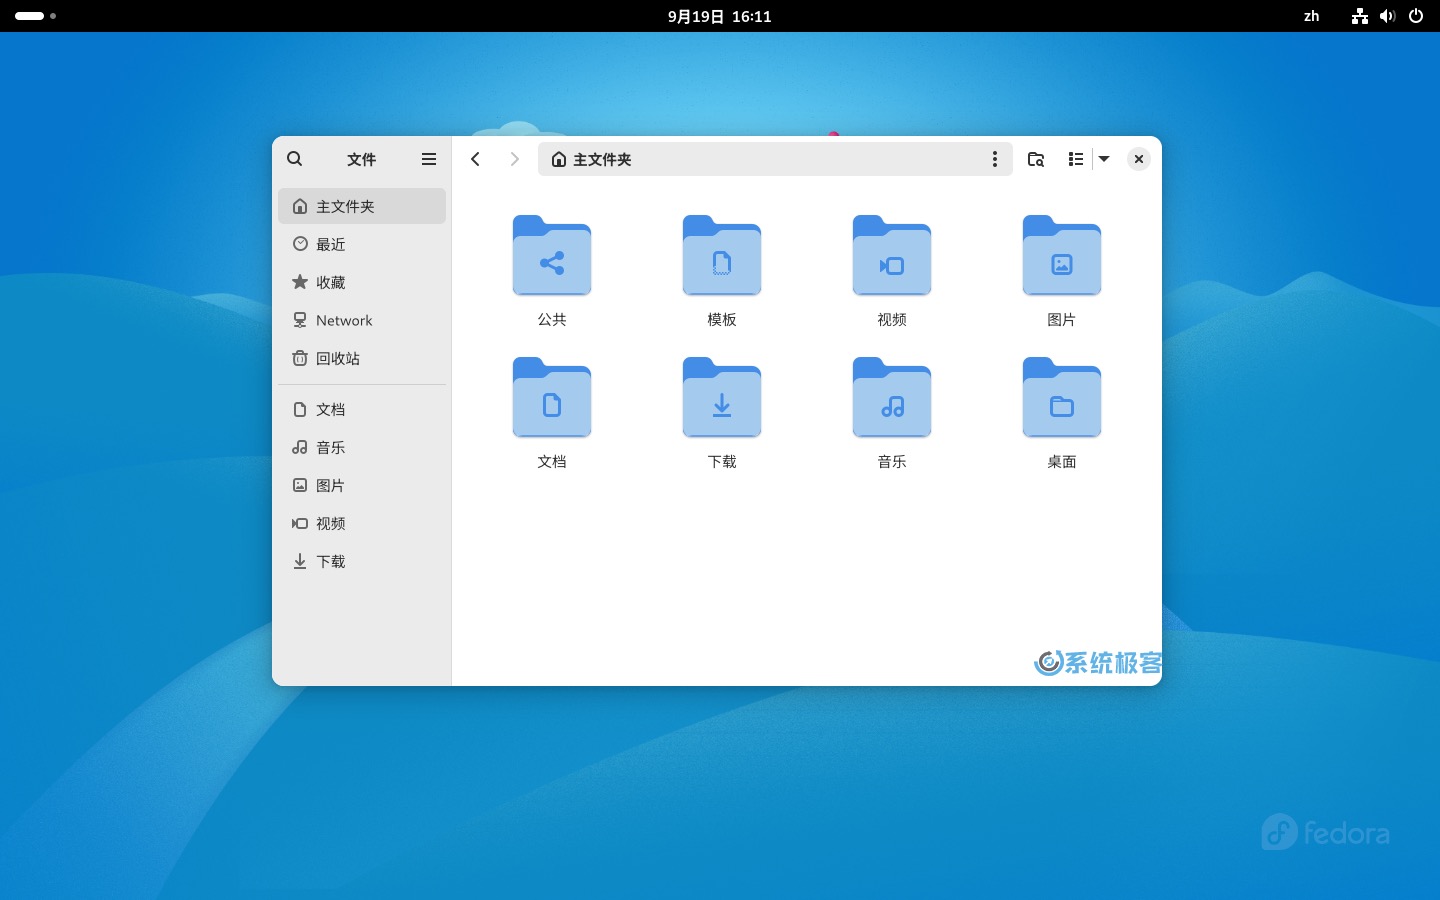
Task: Open Network in the sidebar
Action: (362, 320)
